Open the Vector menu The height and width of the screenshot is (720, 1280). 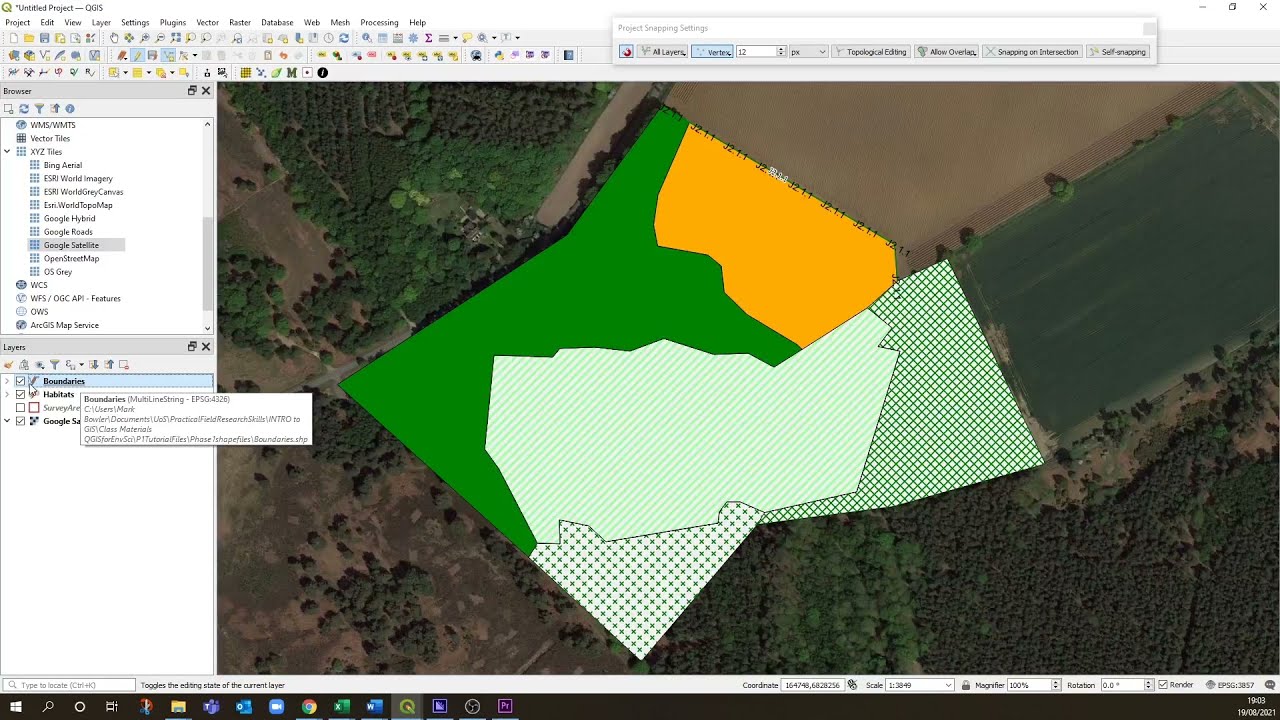tap(207, 22)
